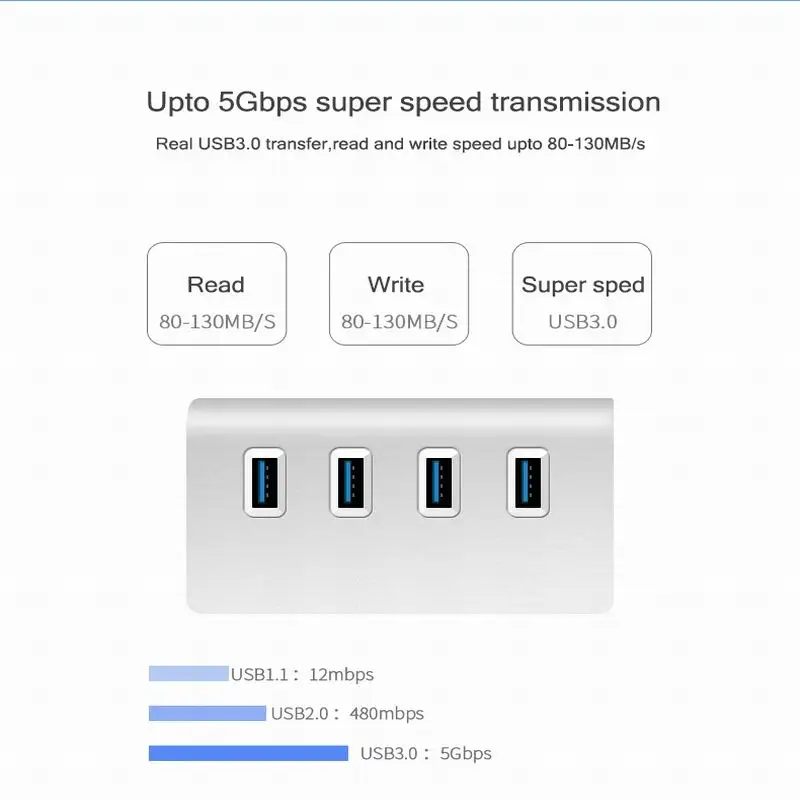This screenshot has width=800, height=800.
Task: Click the third USB port from the left
Action: click(439, 482)
